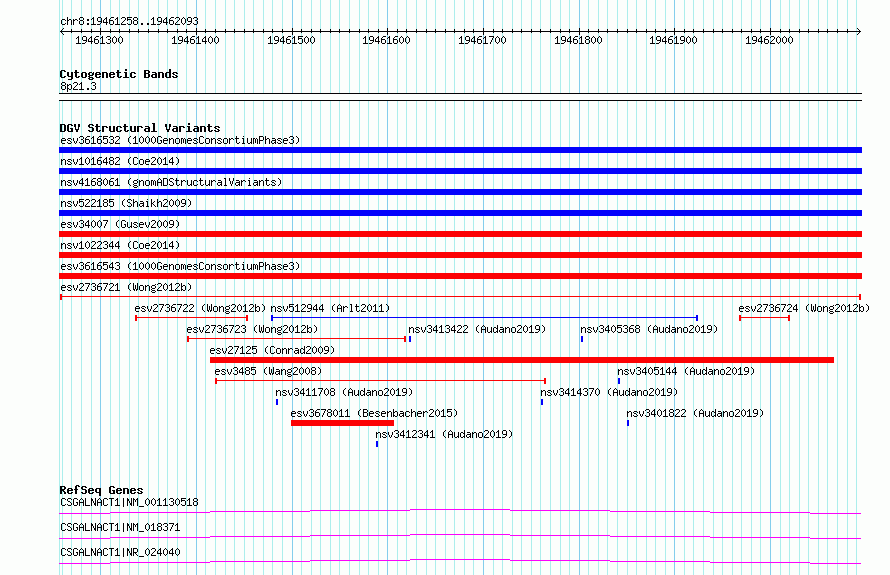890x575 pixels.
Task: Open esv2736722 (Wong2012b) label
Action: [x=200, y=308]
